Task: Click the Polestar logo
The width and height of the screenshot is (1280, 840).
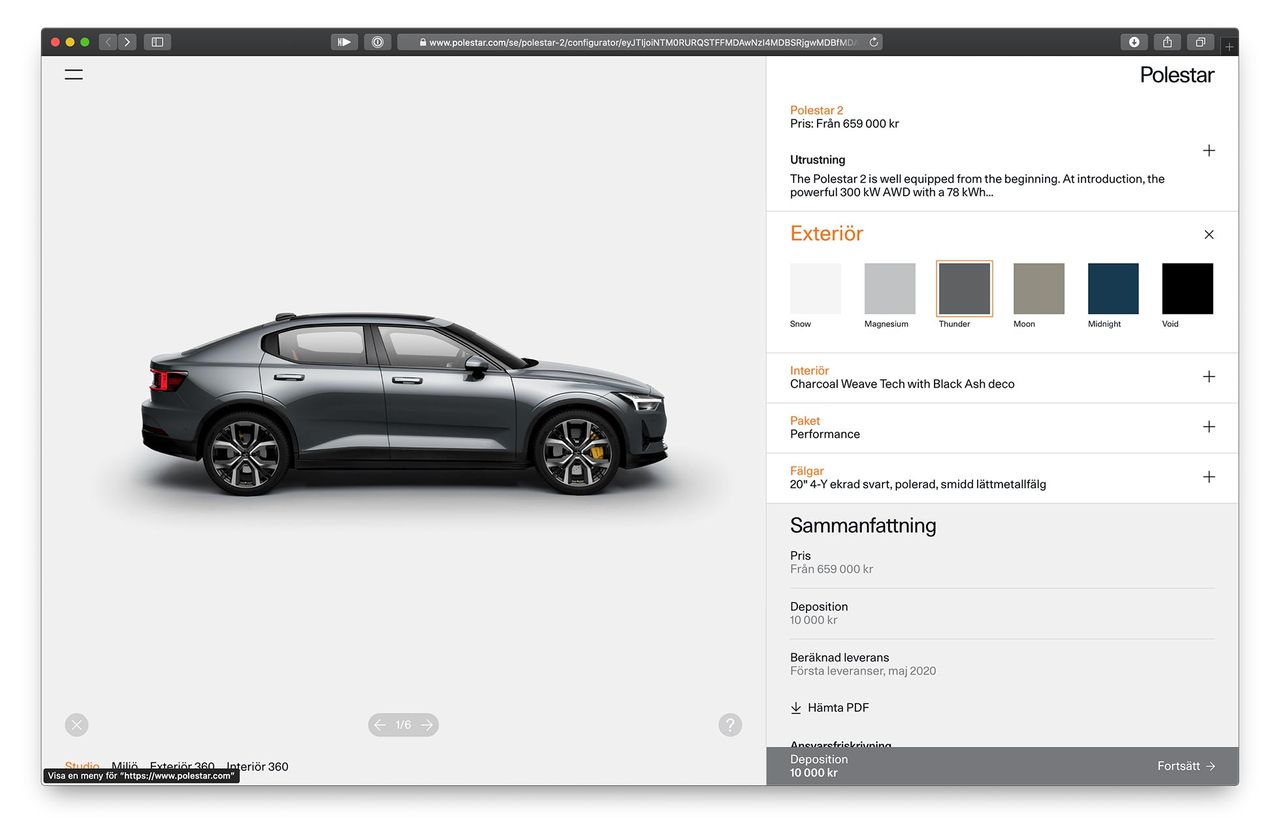Action: tap(1177, 75)
